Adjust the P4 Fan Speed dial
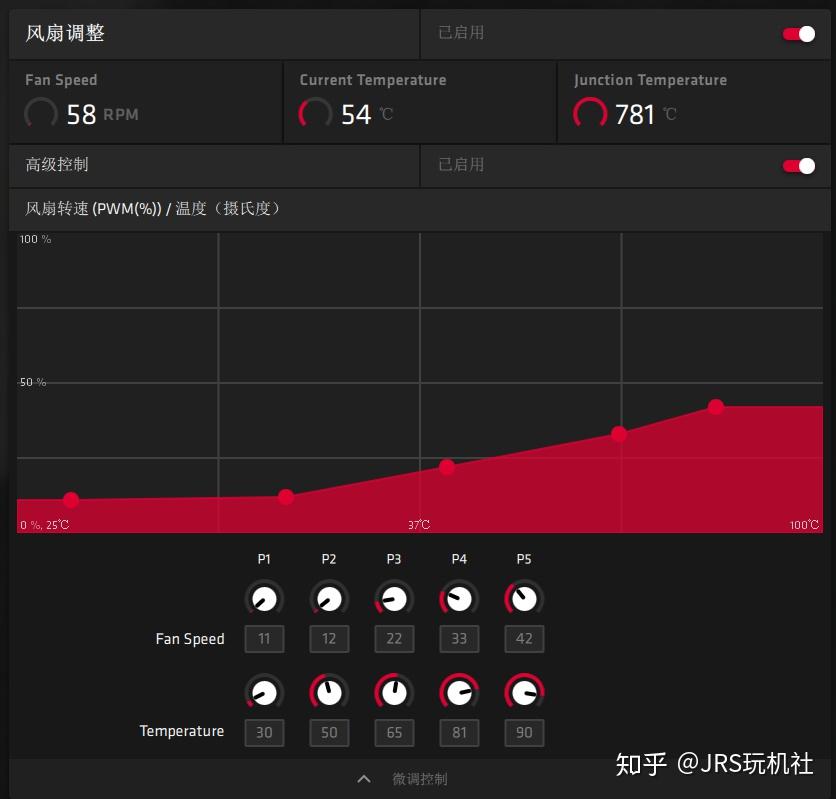Image resolution: width=836 pixels, height=799 pixels. tap(459, 598)
